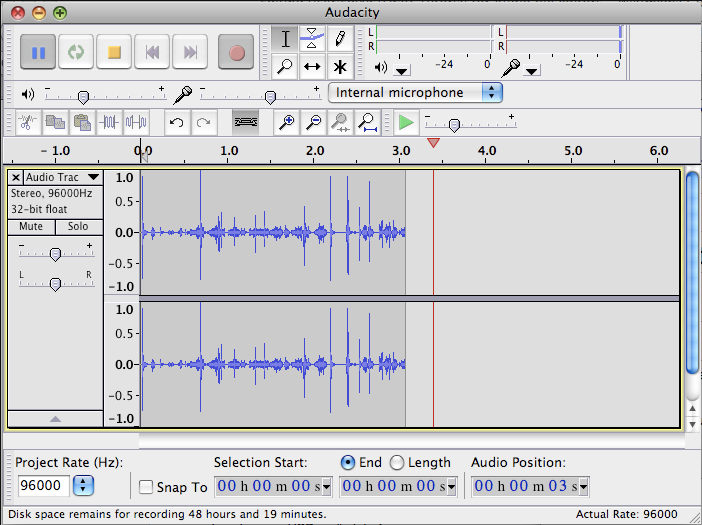The height and width of the screenshot is (525, 702).
Task: Mute the Audio Track
Action: coord(31,226)
